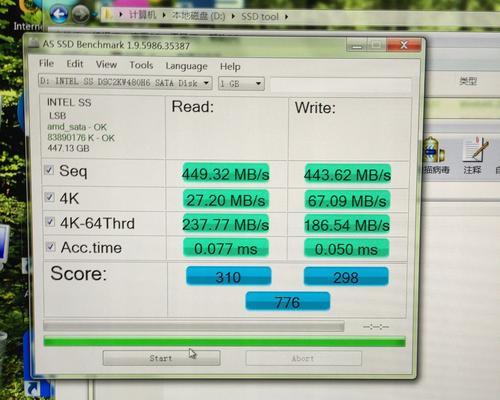Image resolution: width=500 pixels, height=400 pixels.
Task: Click the Seq read result 449.32 MB/s
Action: 226,174
